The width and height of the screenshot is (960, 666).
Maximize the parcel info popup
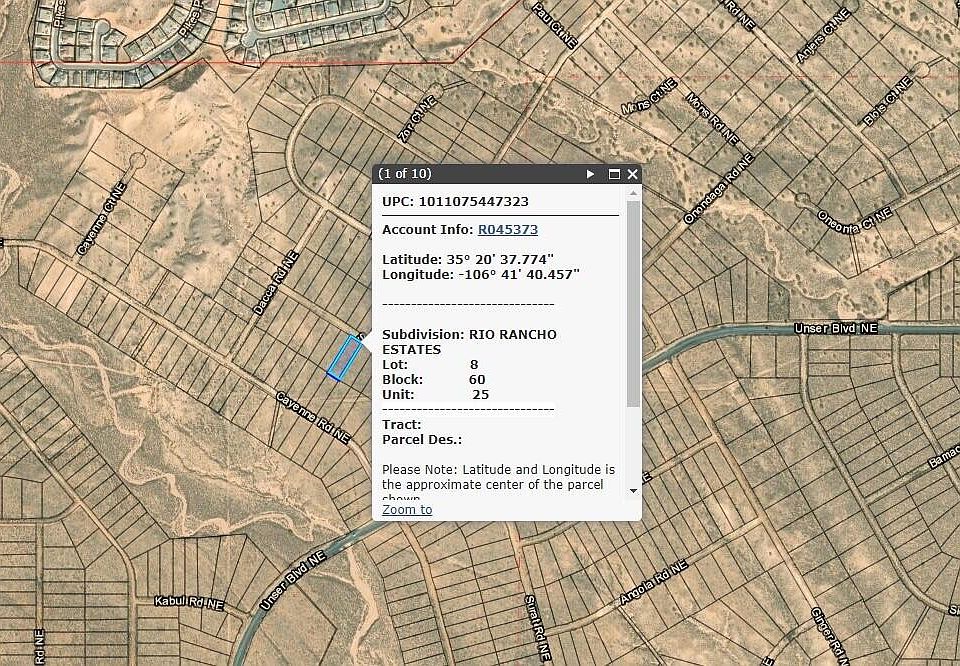point(615,174)
